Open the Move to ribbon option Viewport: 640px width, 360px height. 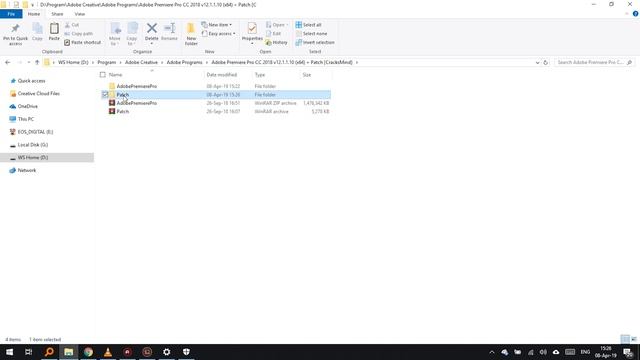pyautogui.click(x=115, y=34)
